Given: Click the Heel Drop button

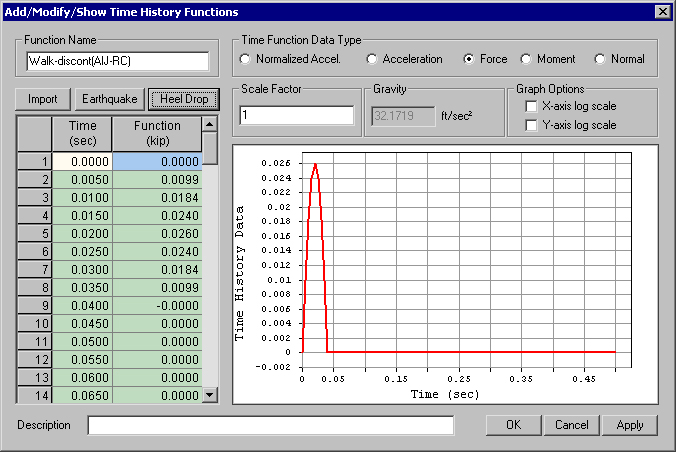Looking at the screenshot, I should click(x=184, y=99).
